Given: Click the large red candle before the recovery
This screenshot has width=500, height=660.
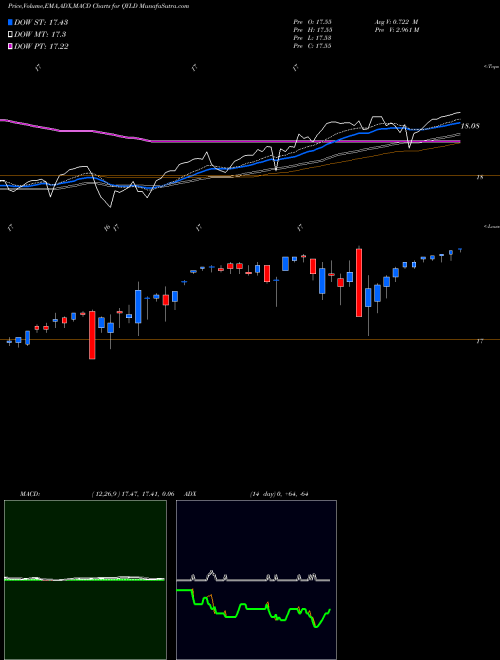Looking at the screenshot, I should [359, 282].
